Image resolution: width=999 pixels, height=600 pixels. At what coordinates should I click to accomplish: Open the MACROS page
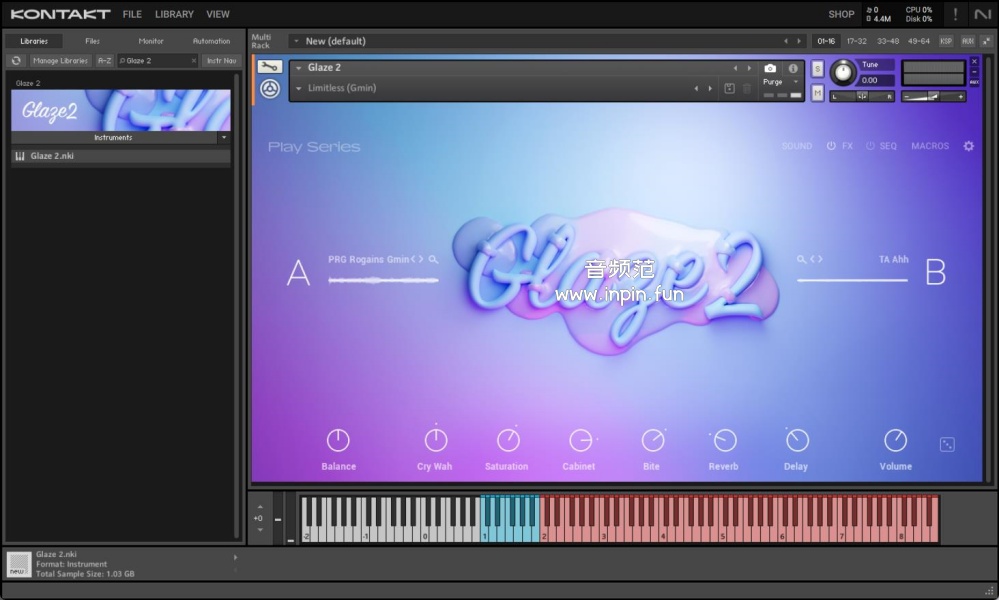point(930,146)
